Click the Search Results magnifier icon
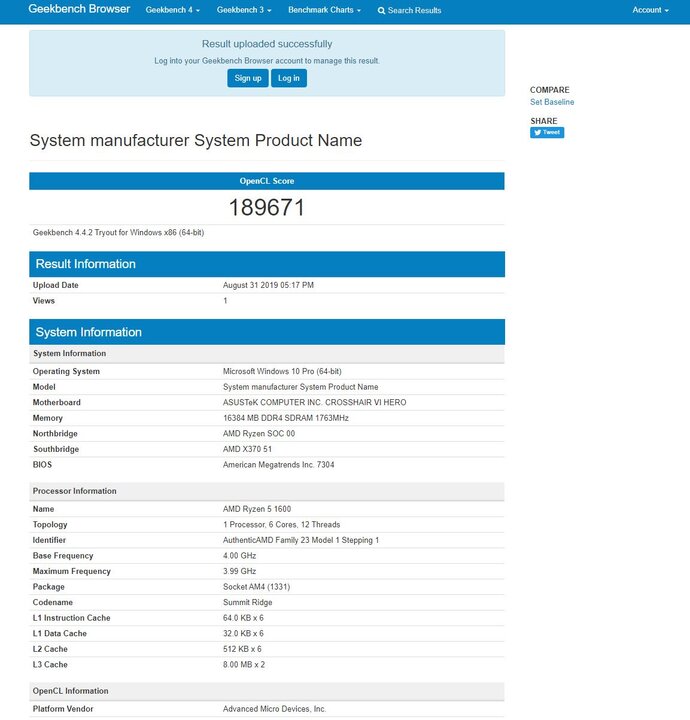 pos(381,11)
